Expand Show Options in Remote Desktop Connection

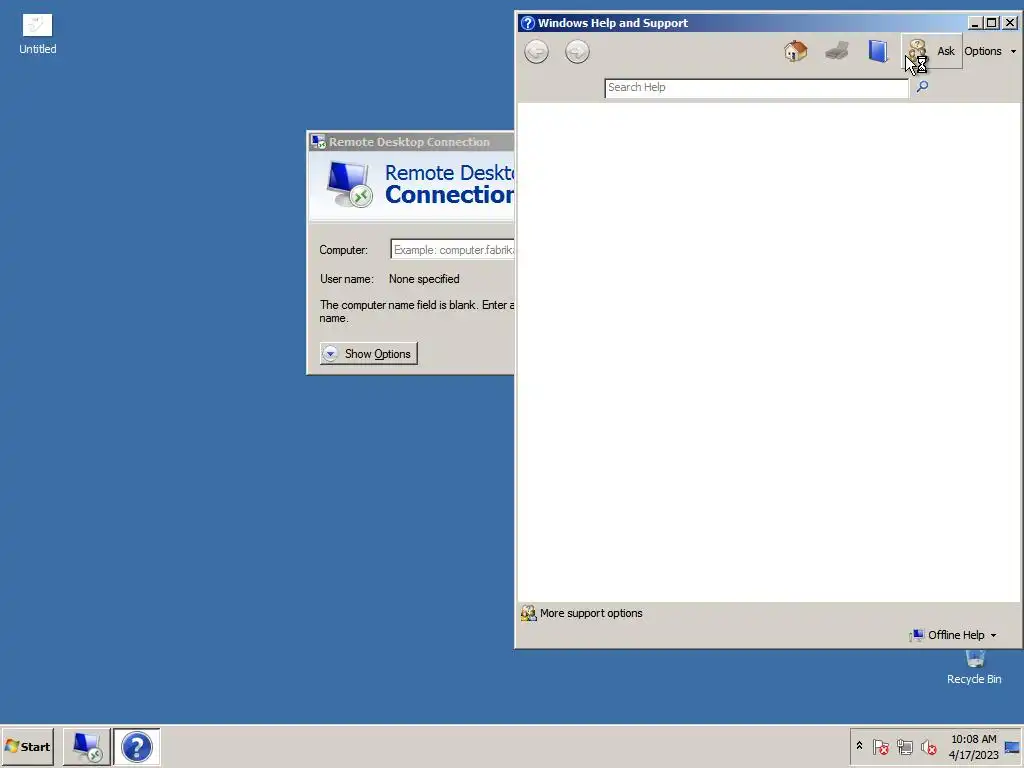(x=368, y=353)
